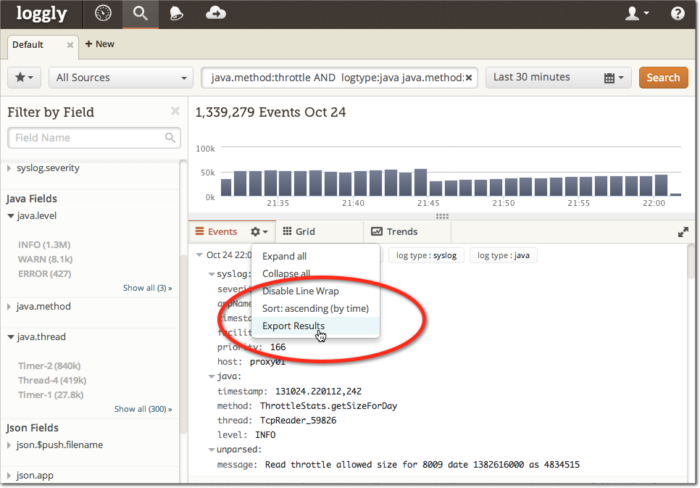Switch to the Trends tab

tap(394, 231)
